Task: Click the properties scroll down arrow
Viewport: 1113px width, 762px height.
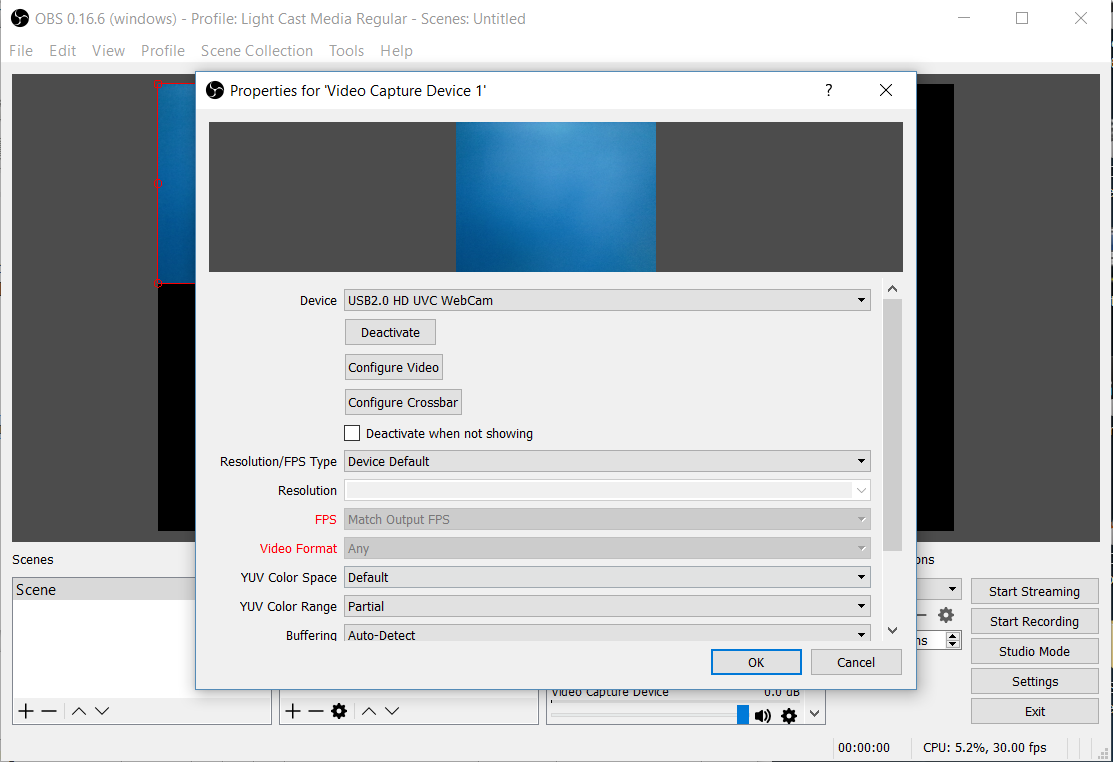Action: [893, 630]
